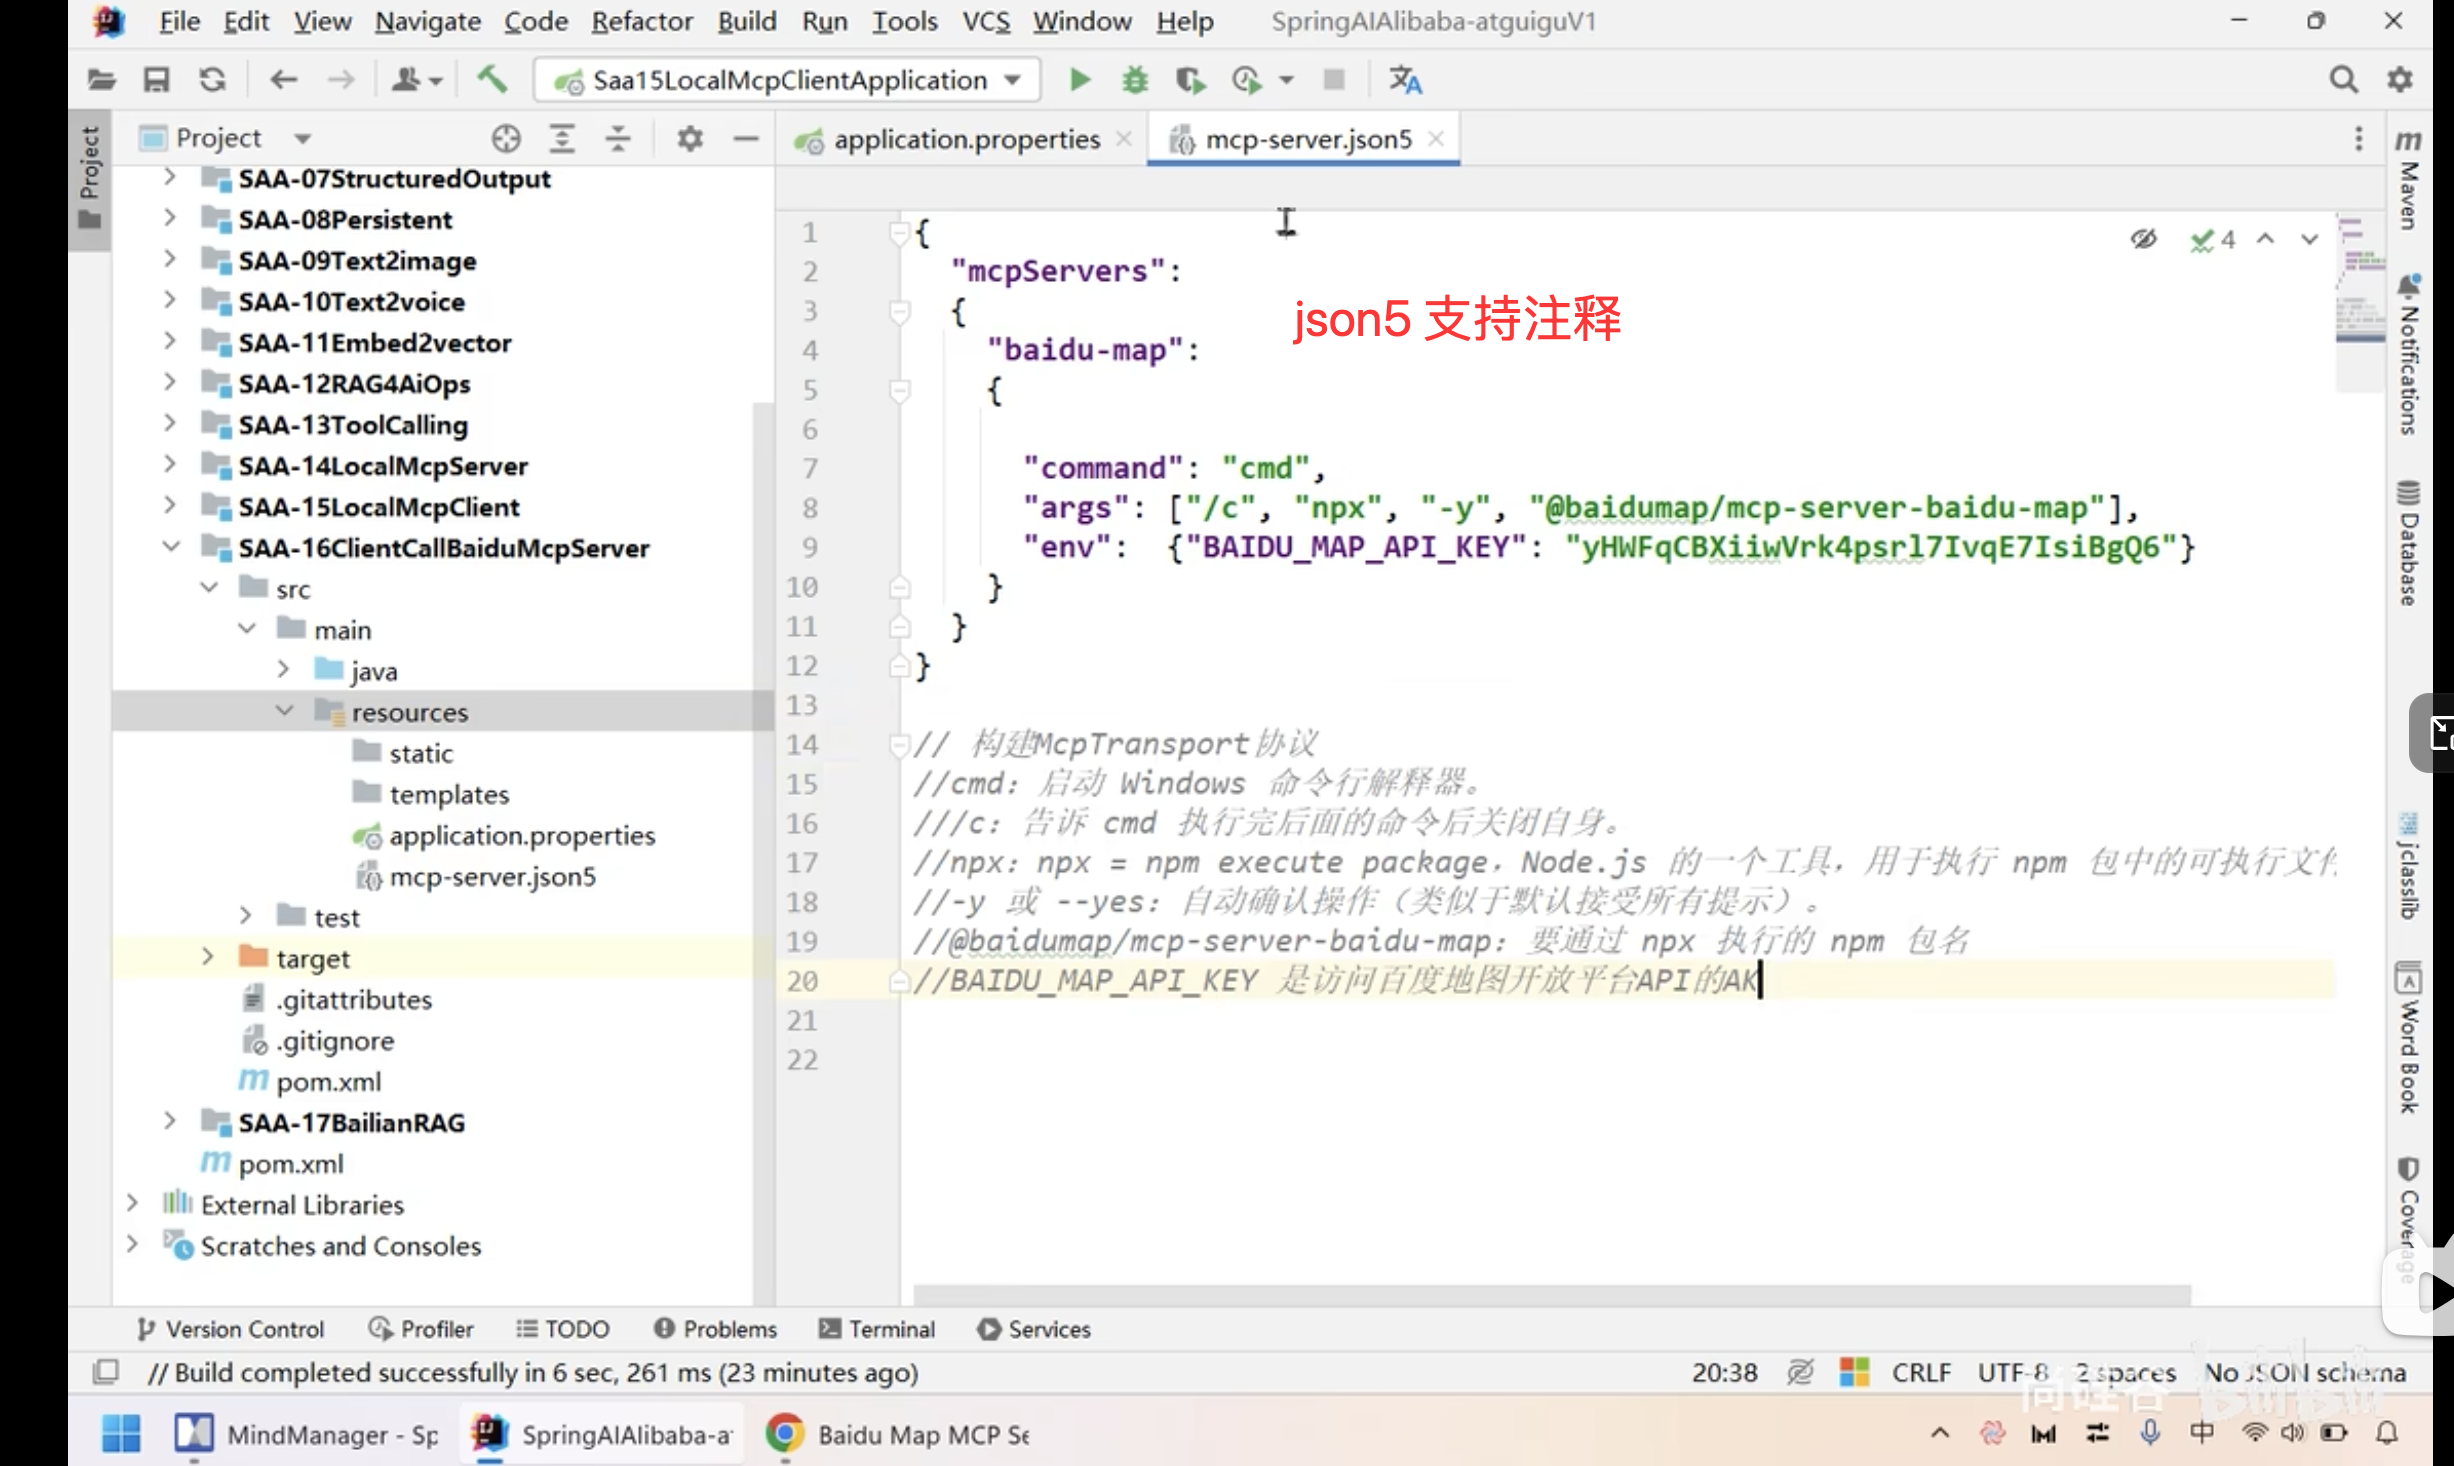The width and height of the screenshot is (2454, 1466).
Task: Click the editor horizontal scrollbar
Action: (1550, 1295)
